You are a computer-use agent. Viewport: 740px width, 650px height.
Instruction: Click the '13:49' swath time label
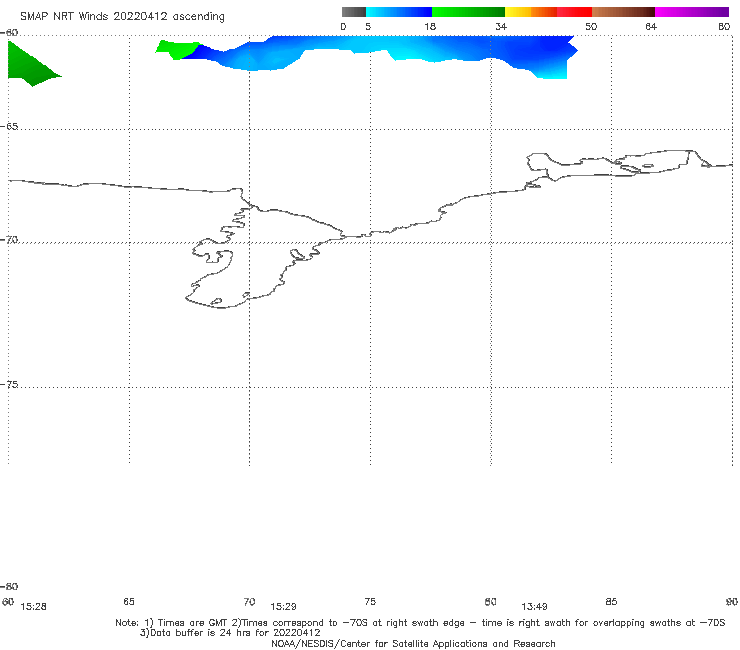point(534,607)
